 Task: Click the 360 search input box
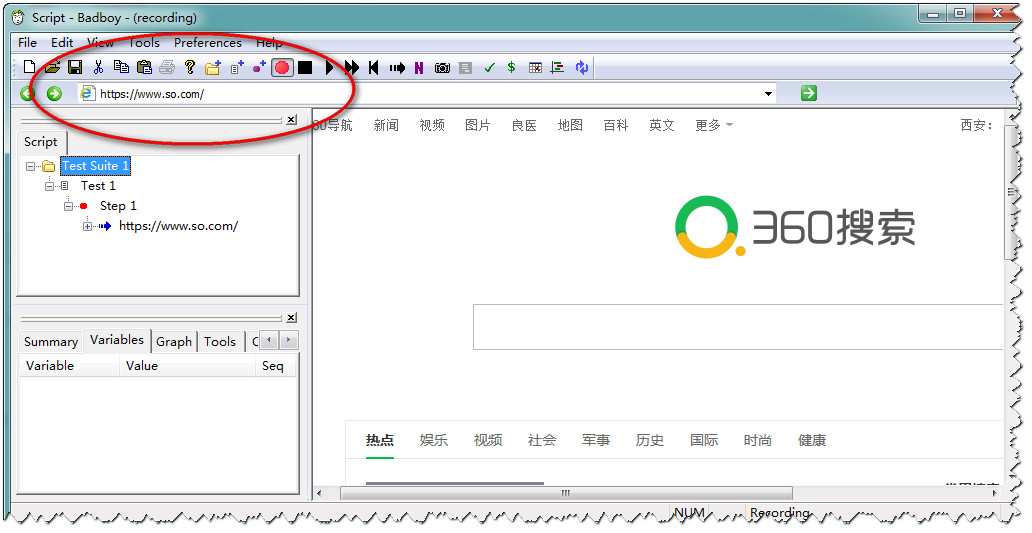[737, 327]
